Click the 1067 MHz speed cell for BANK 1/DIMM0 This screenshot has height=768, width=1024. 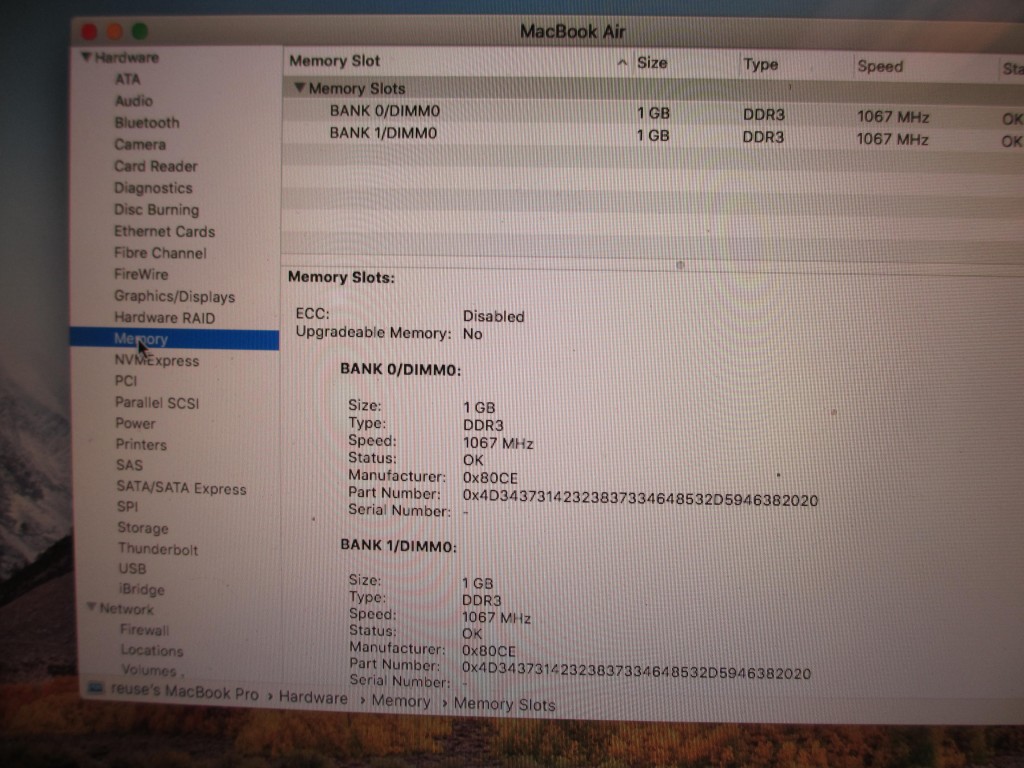click(892, 140)
